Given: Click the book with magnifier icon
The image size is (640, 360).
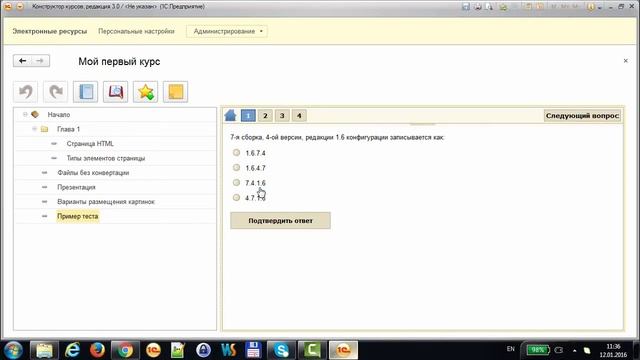Looking at the screenshot, I should point(116,92).
